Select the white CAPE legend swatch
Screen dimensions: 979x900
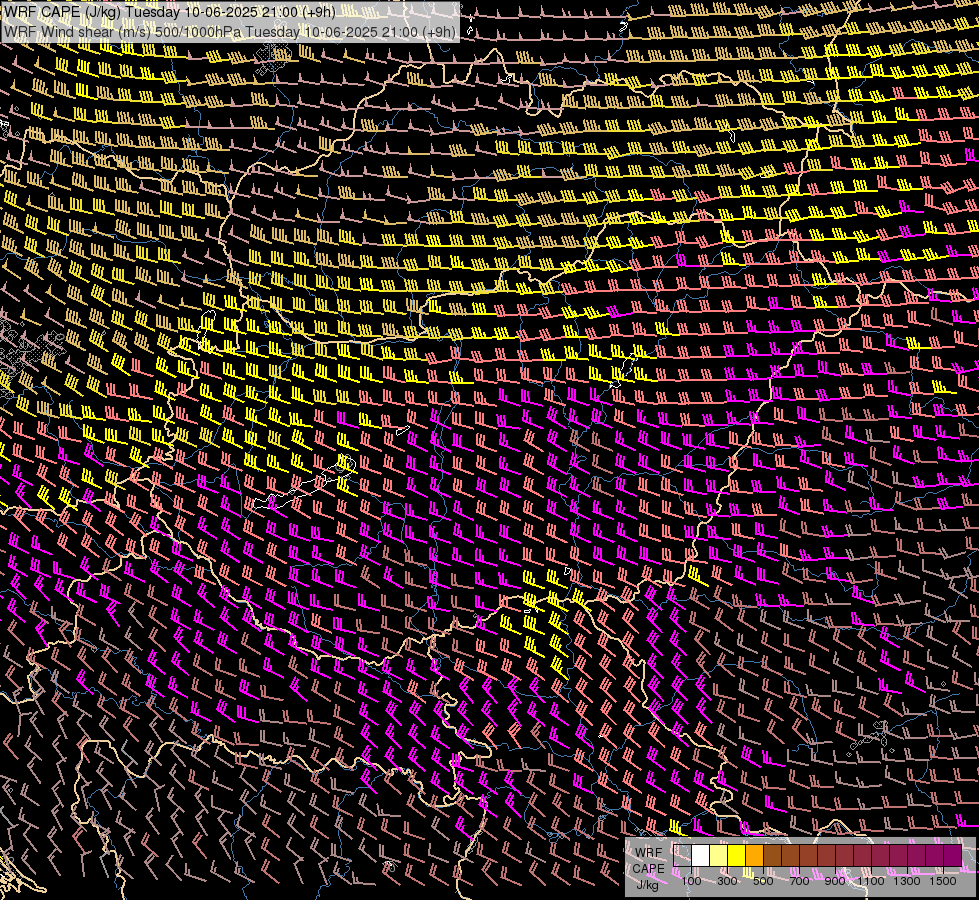coord(701,855)
